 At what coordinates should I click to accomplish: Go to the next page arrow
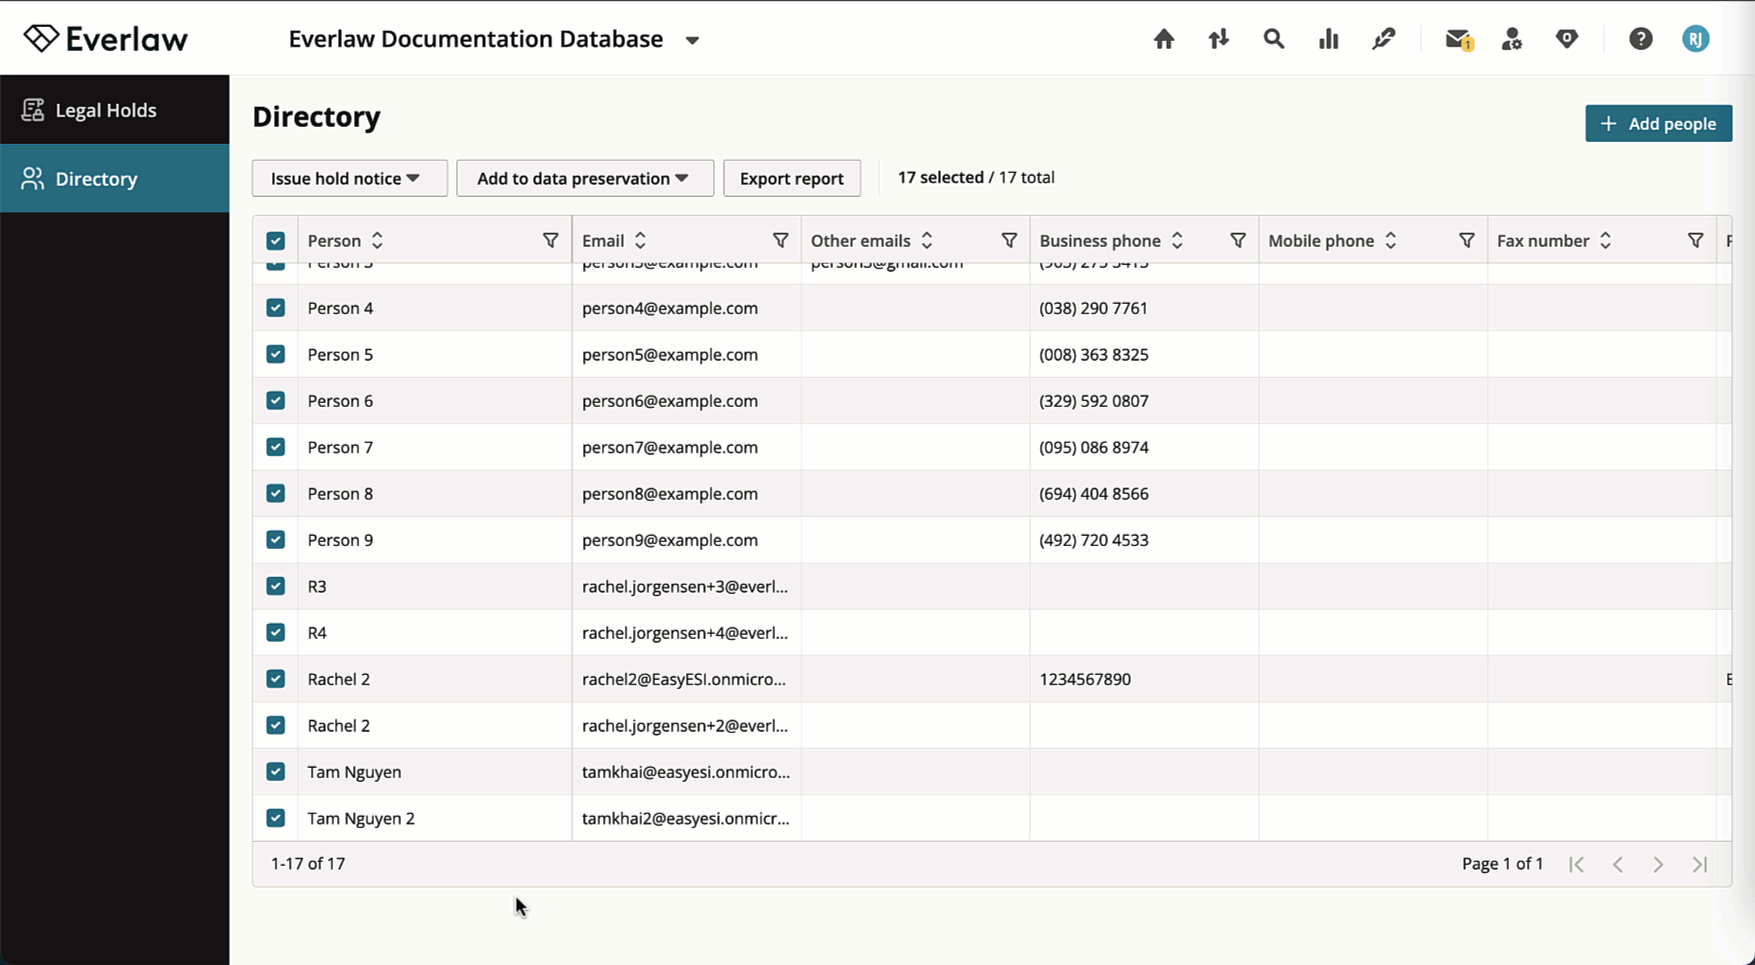pyautogui.click(x=1658, y=864)
